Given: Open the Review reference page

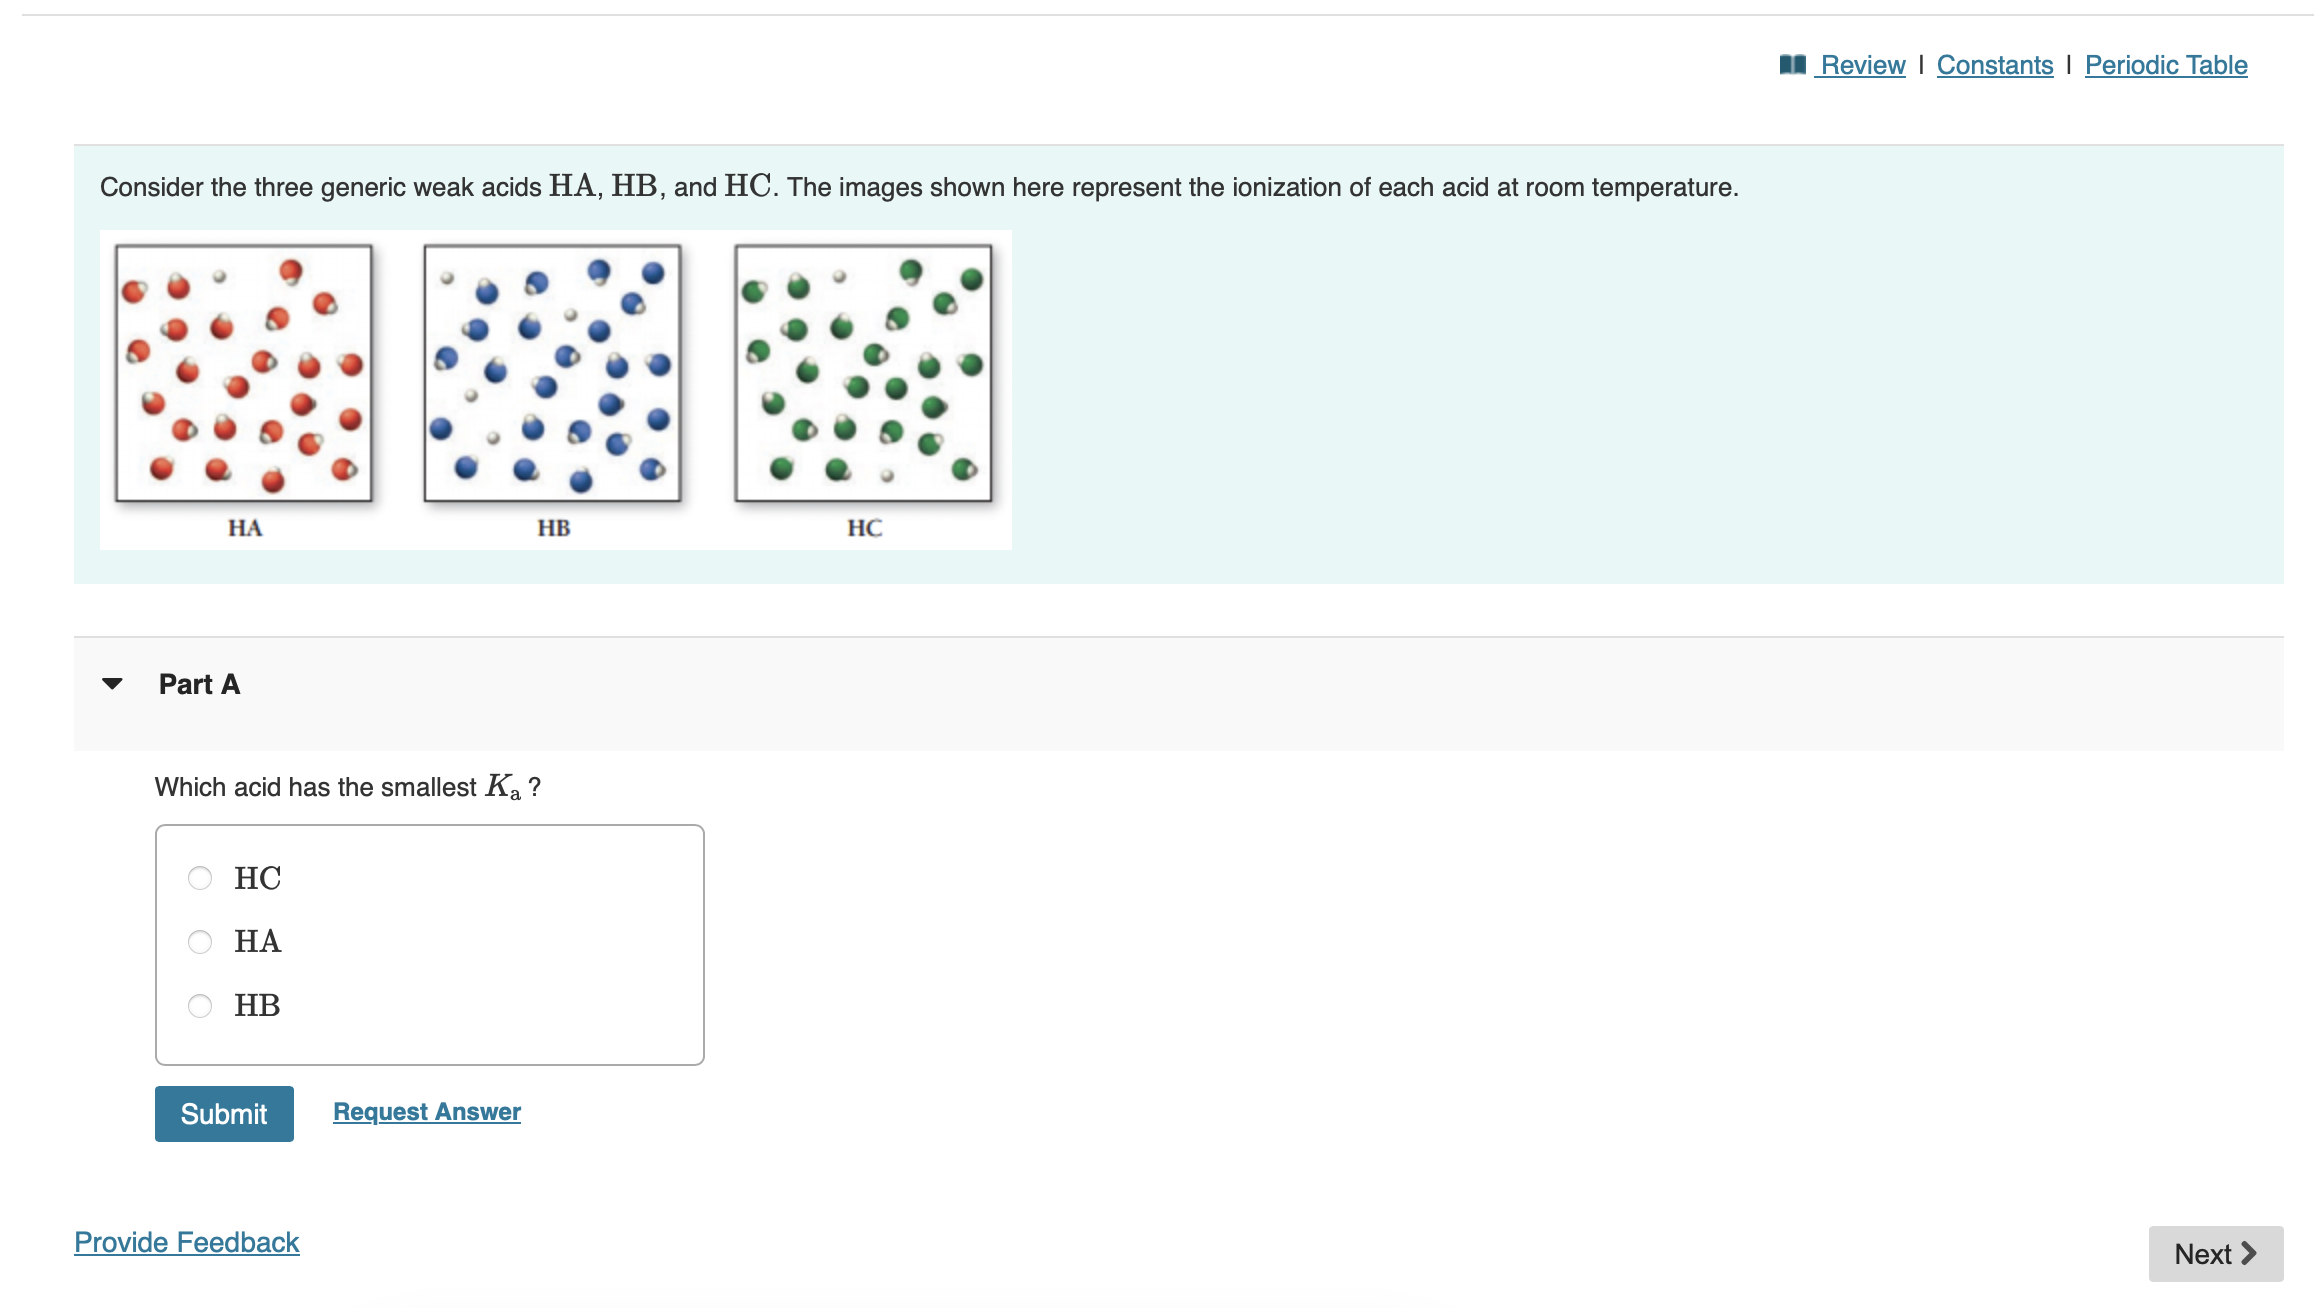Looking at the screenshot, I should 1860,64.
